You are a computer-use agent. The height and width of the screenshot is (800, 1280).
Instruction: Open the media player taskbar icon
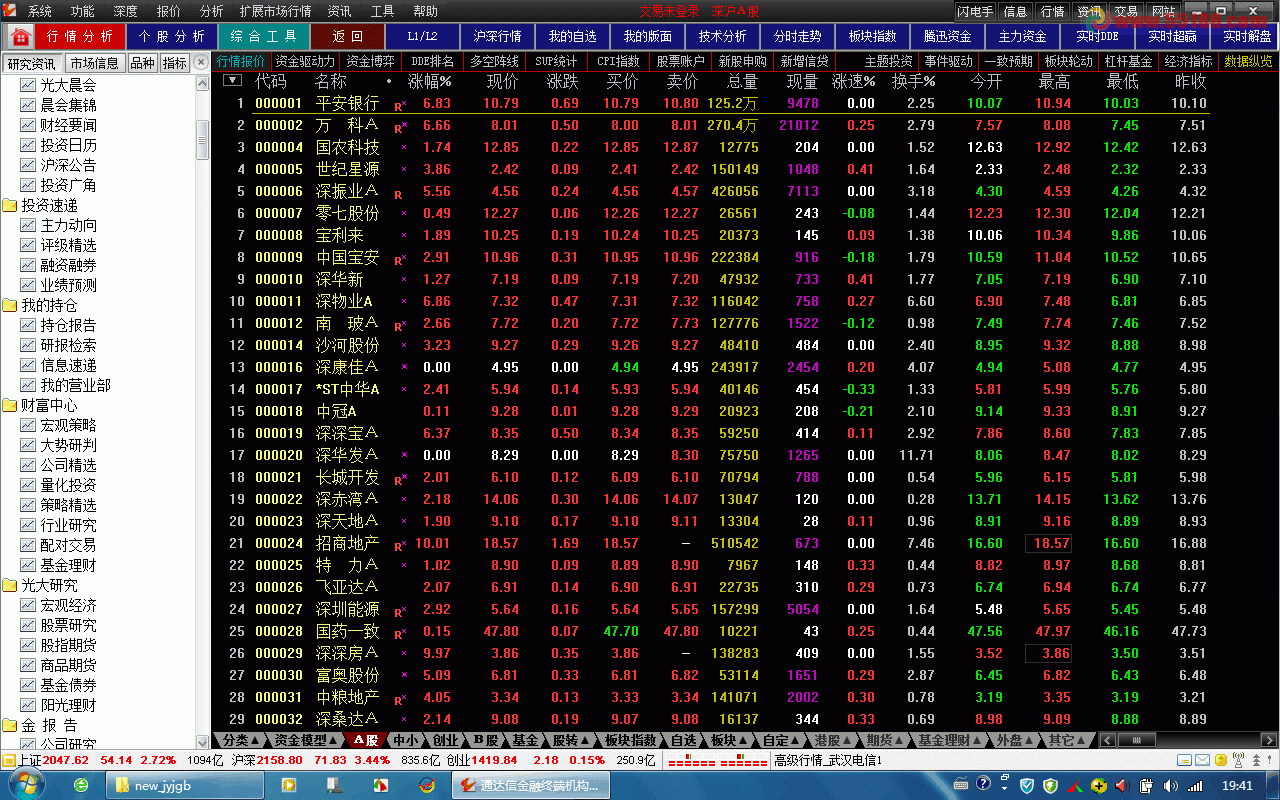pos(289,785)
